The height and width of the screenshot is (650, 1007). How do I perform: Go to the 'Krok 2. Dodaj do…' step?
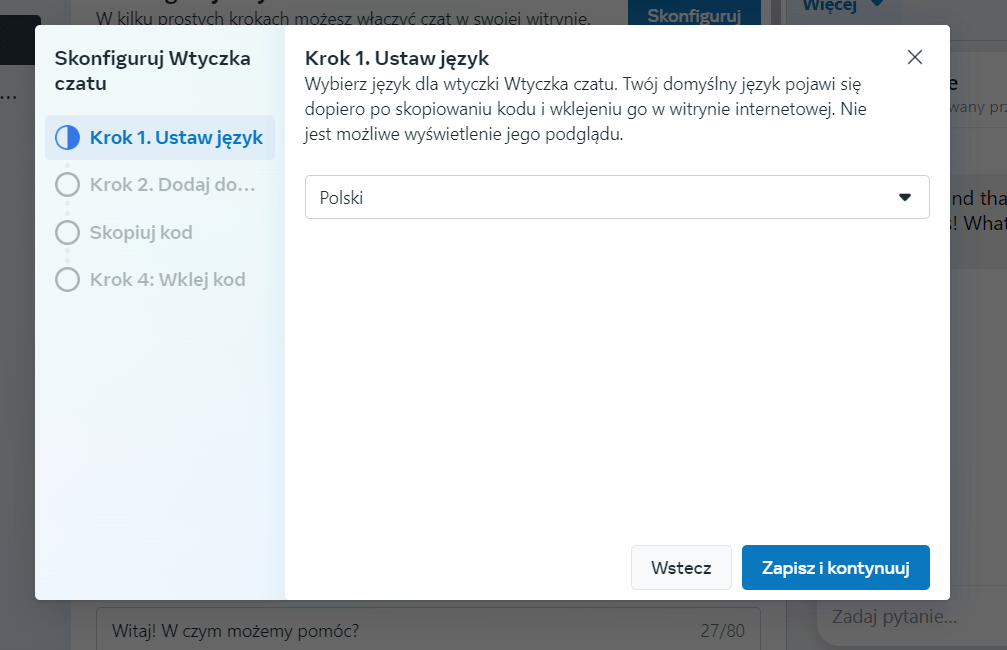click(x=172, y=185)
